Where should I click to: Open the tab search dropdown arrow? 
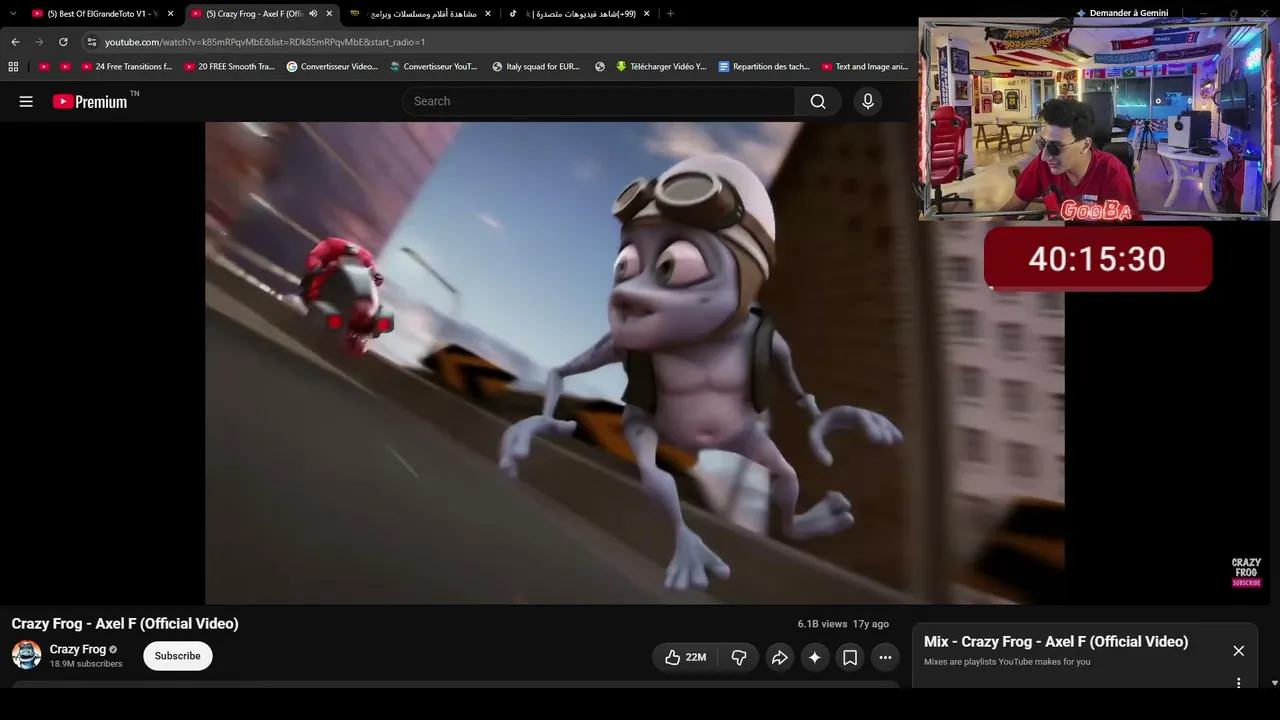pyautogui.click(x=13, y=14)
